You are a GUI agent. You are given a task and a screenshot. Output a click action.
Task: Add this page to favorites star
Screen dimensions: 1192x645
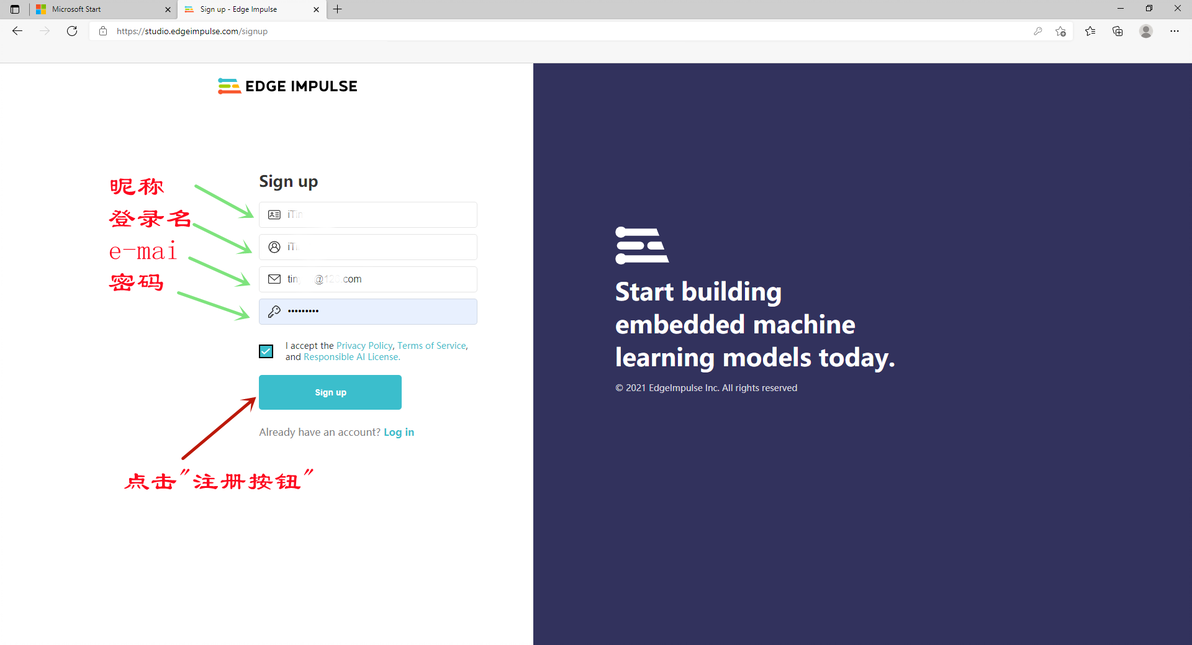tap(1060, 31)
